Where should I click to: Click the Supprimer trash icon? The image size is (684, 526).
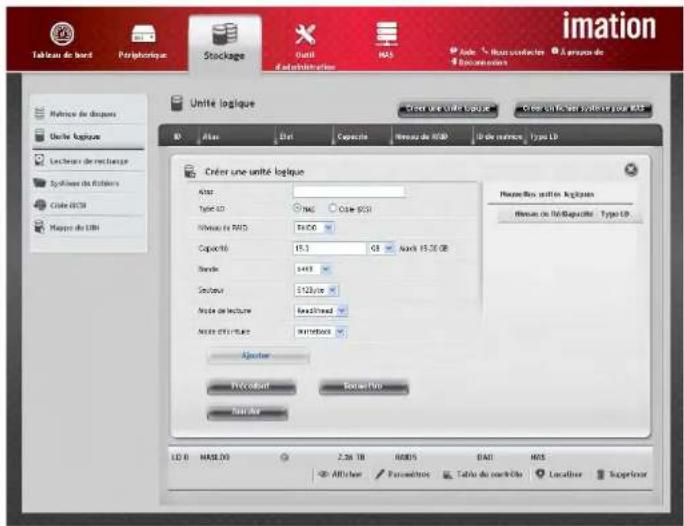click(x=601, y=474)
